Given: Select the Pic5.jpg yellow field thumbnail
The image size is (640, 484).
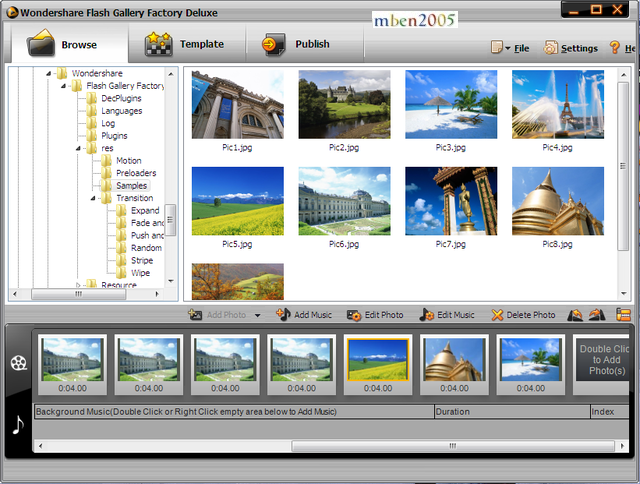Looking at the screenshot, I should coord(238,201).
